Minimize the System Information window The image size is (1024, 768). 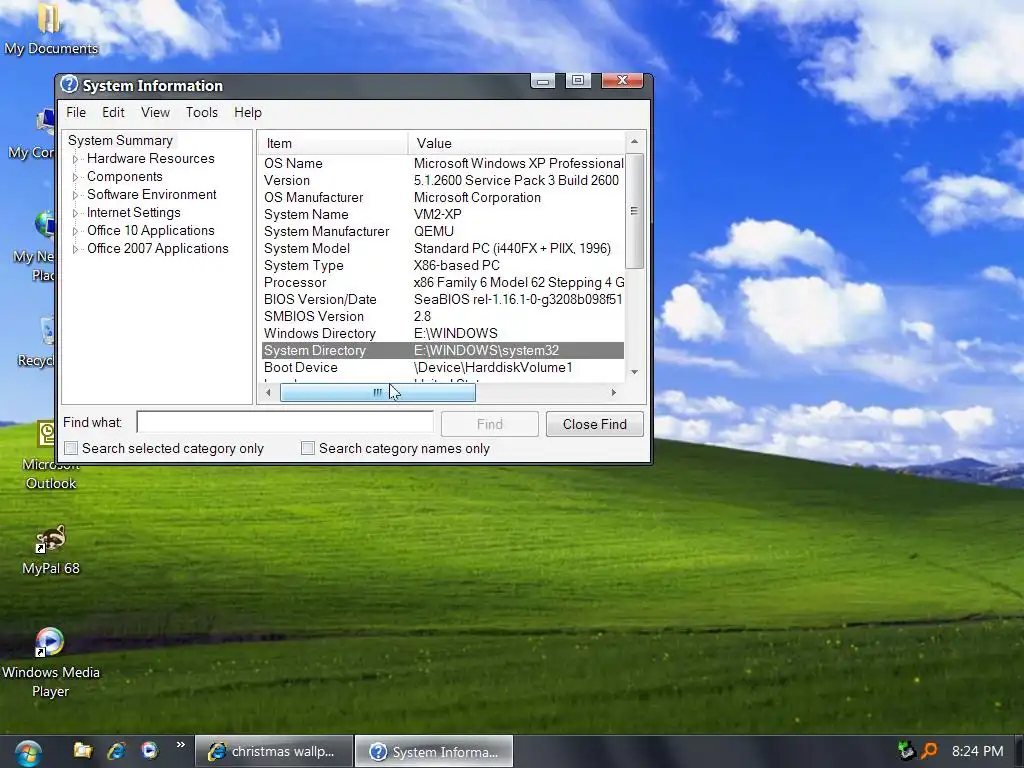[543, 80]
